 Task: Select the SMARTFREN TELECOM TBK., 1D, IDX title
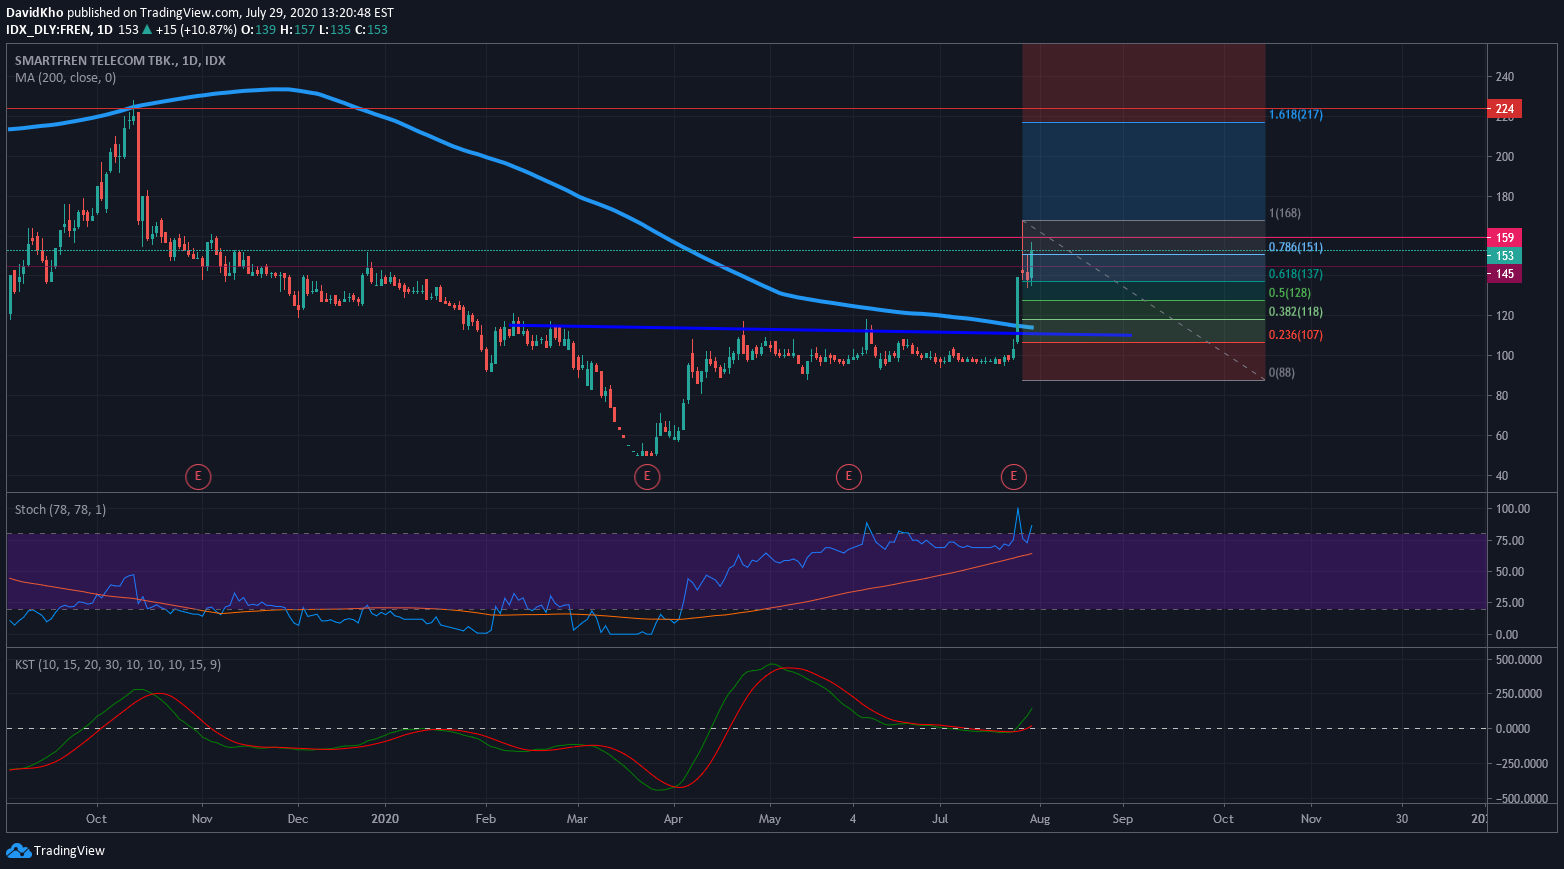pyautogui.click(x=120, y=61)
